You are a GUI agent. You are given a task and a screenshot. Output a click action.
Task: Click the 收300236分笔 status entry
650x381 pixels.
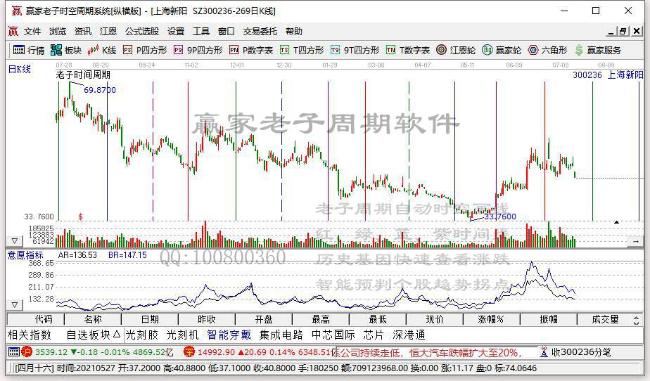coord(581,352)
